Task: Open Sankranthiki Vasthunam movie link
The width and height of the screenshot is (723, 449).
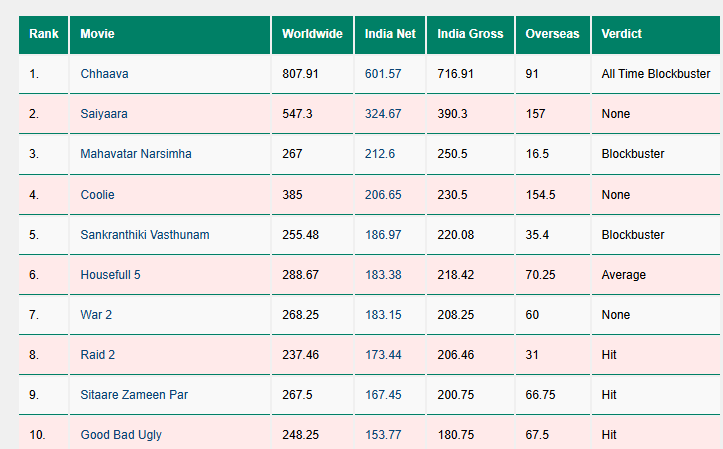Action: tap(145, 235)
